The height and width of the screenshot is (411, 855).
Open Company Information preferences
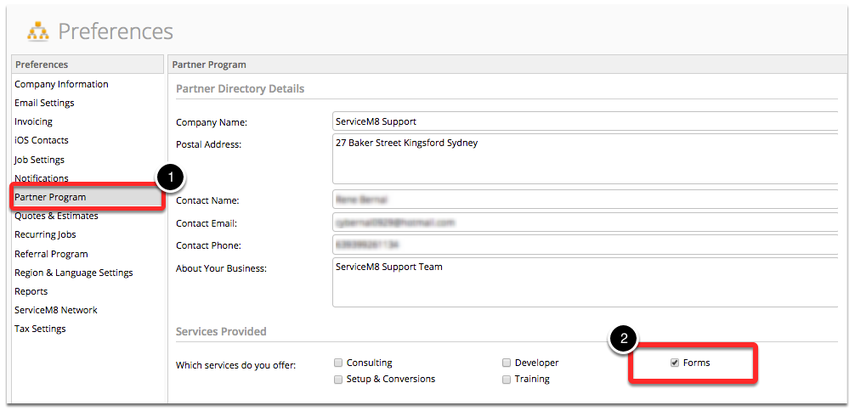tap(61, 84)
